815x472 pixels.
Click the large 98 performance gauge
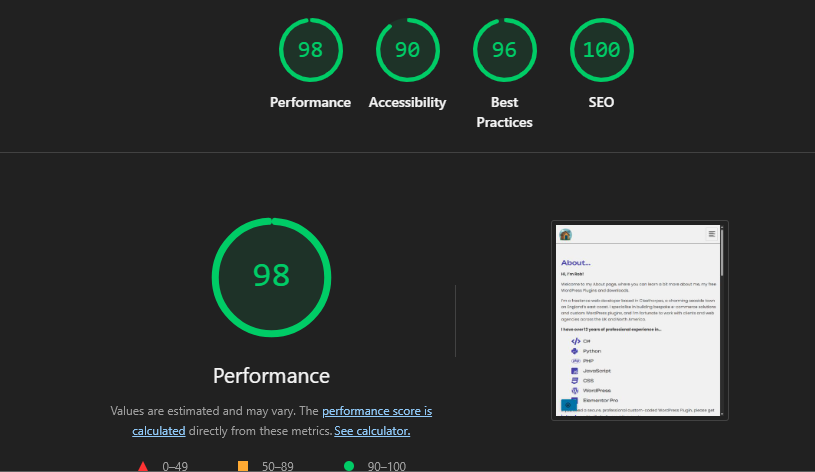click(271, 277)
